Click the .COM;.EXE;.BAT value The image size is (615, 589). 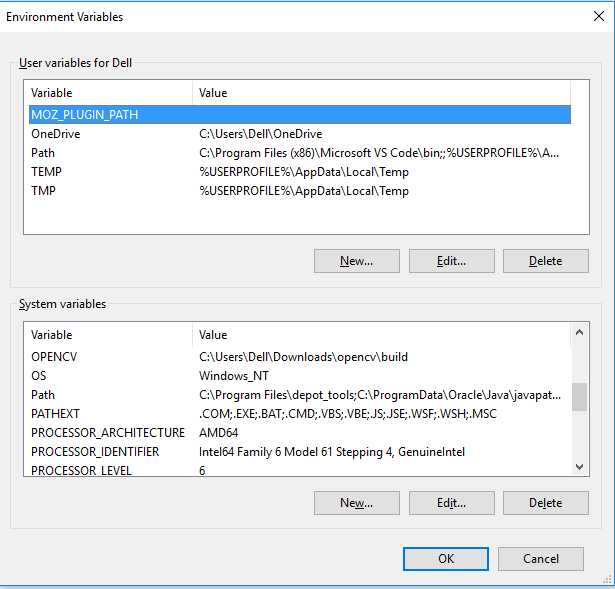click(348, 414)
